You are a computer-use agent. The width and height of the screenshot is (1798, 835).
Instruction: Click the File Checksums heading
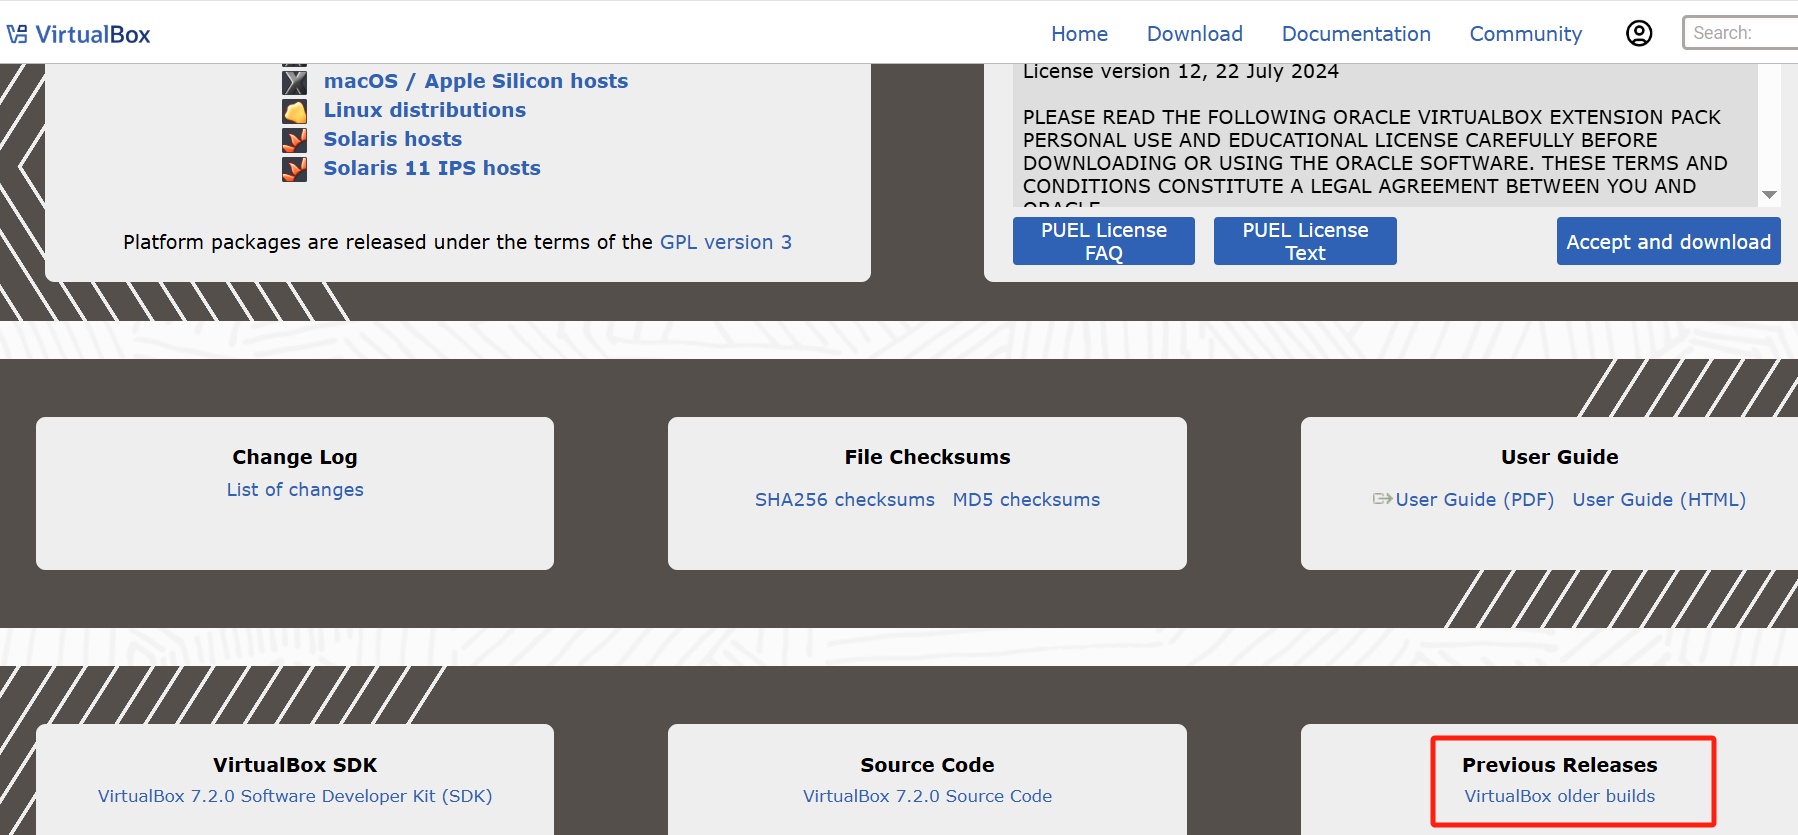tap(927, 457)
